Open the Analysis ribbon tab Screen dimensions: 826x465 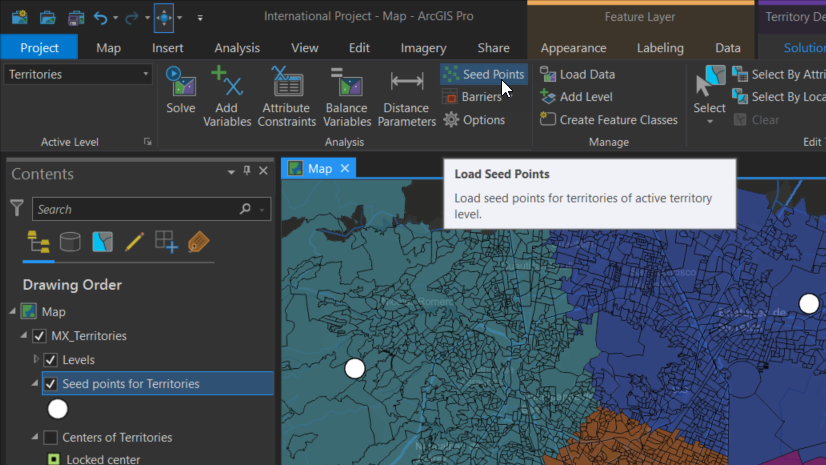237,48
